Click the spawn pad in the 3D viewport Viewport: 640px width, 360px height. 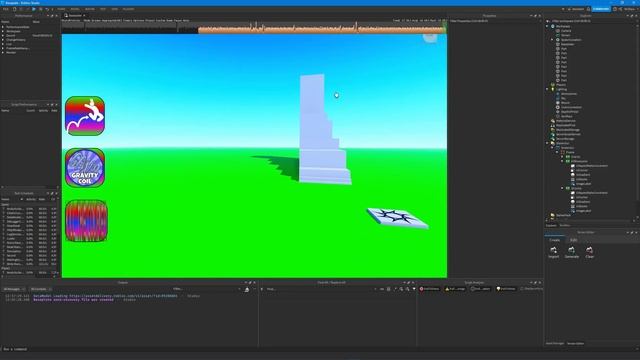pos(398,218)
